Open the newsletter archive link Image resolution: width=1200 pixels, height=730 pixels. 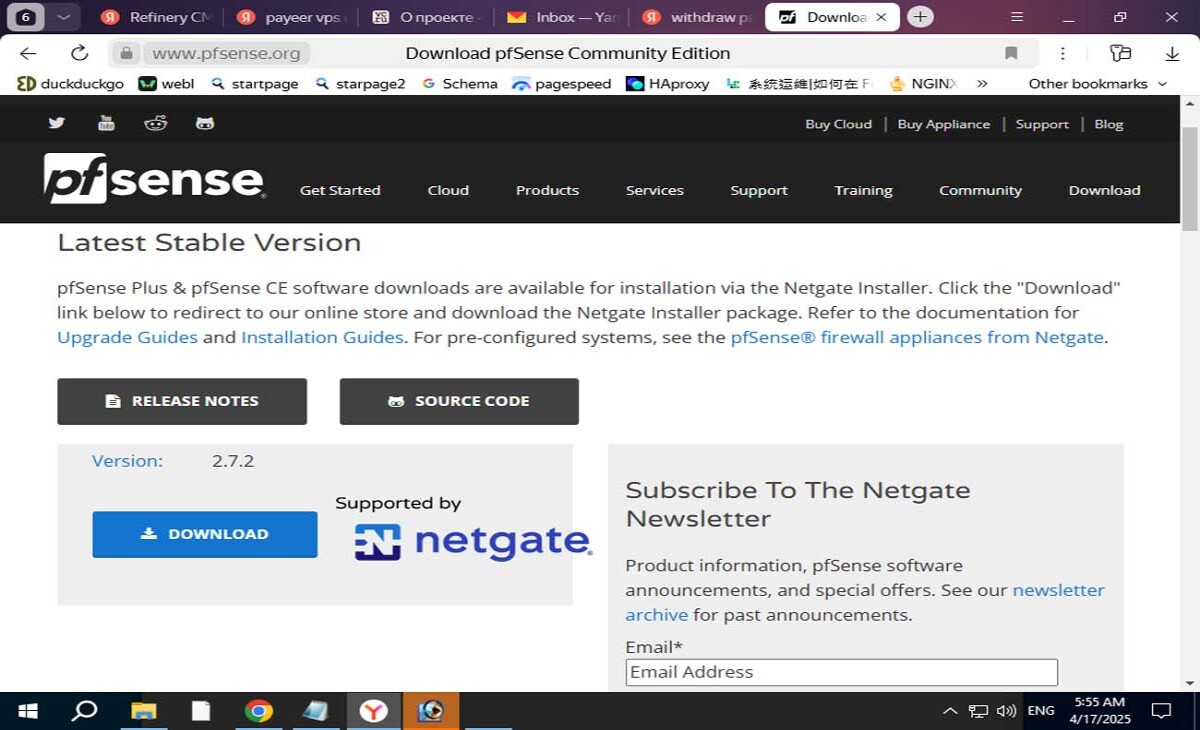click(x=865, y=602)
